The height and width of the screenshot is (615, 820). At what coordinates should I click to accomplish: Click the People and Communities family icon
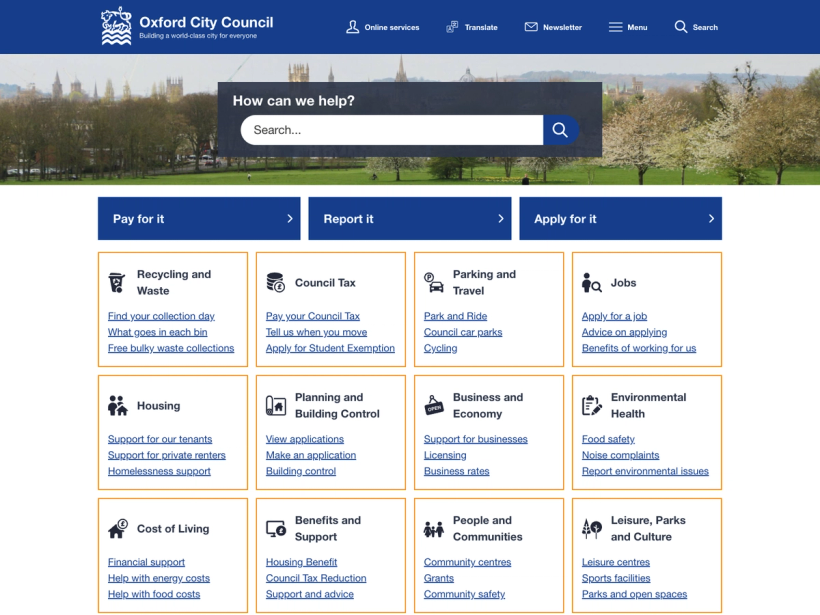point(434,529)
